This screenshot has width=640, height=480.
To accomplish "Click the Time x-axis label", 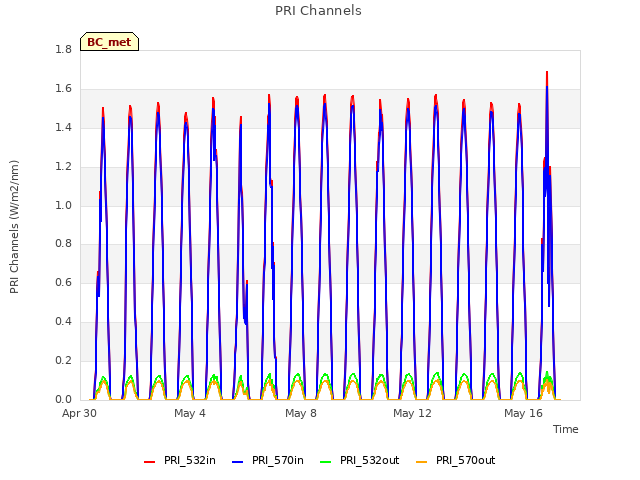I will (566, 429).
